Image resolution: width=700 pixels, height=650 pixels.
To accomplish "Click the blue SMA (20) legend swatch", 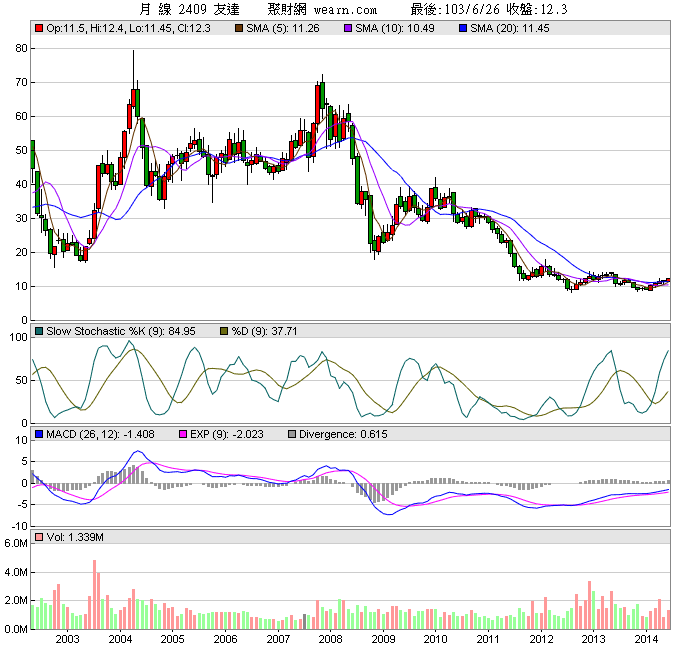I will [x=463, y=28].
